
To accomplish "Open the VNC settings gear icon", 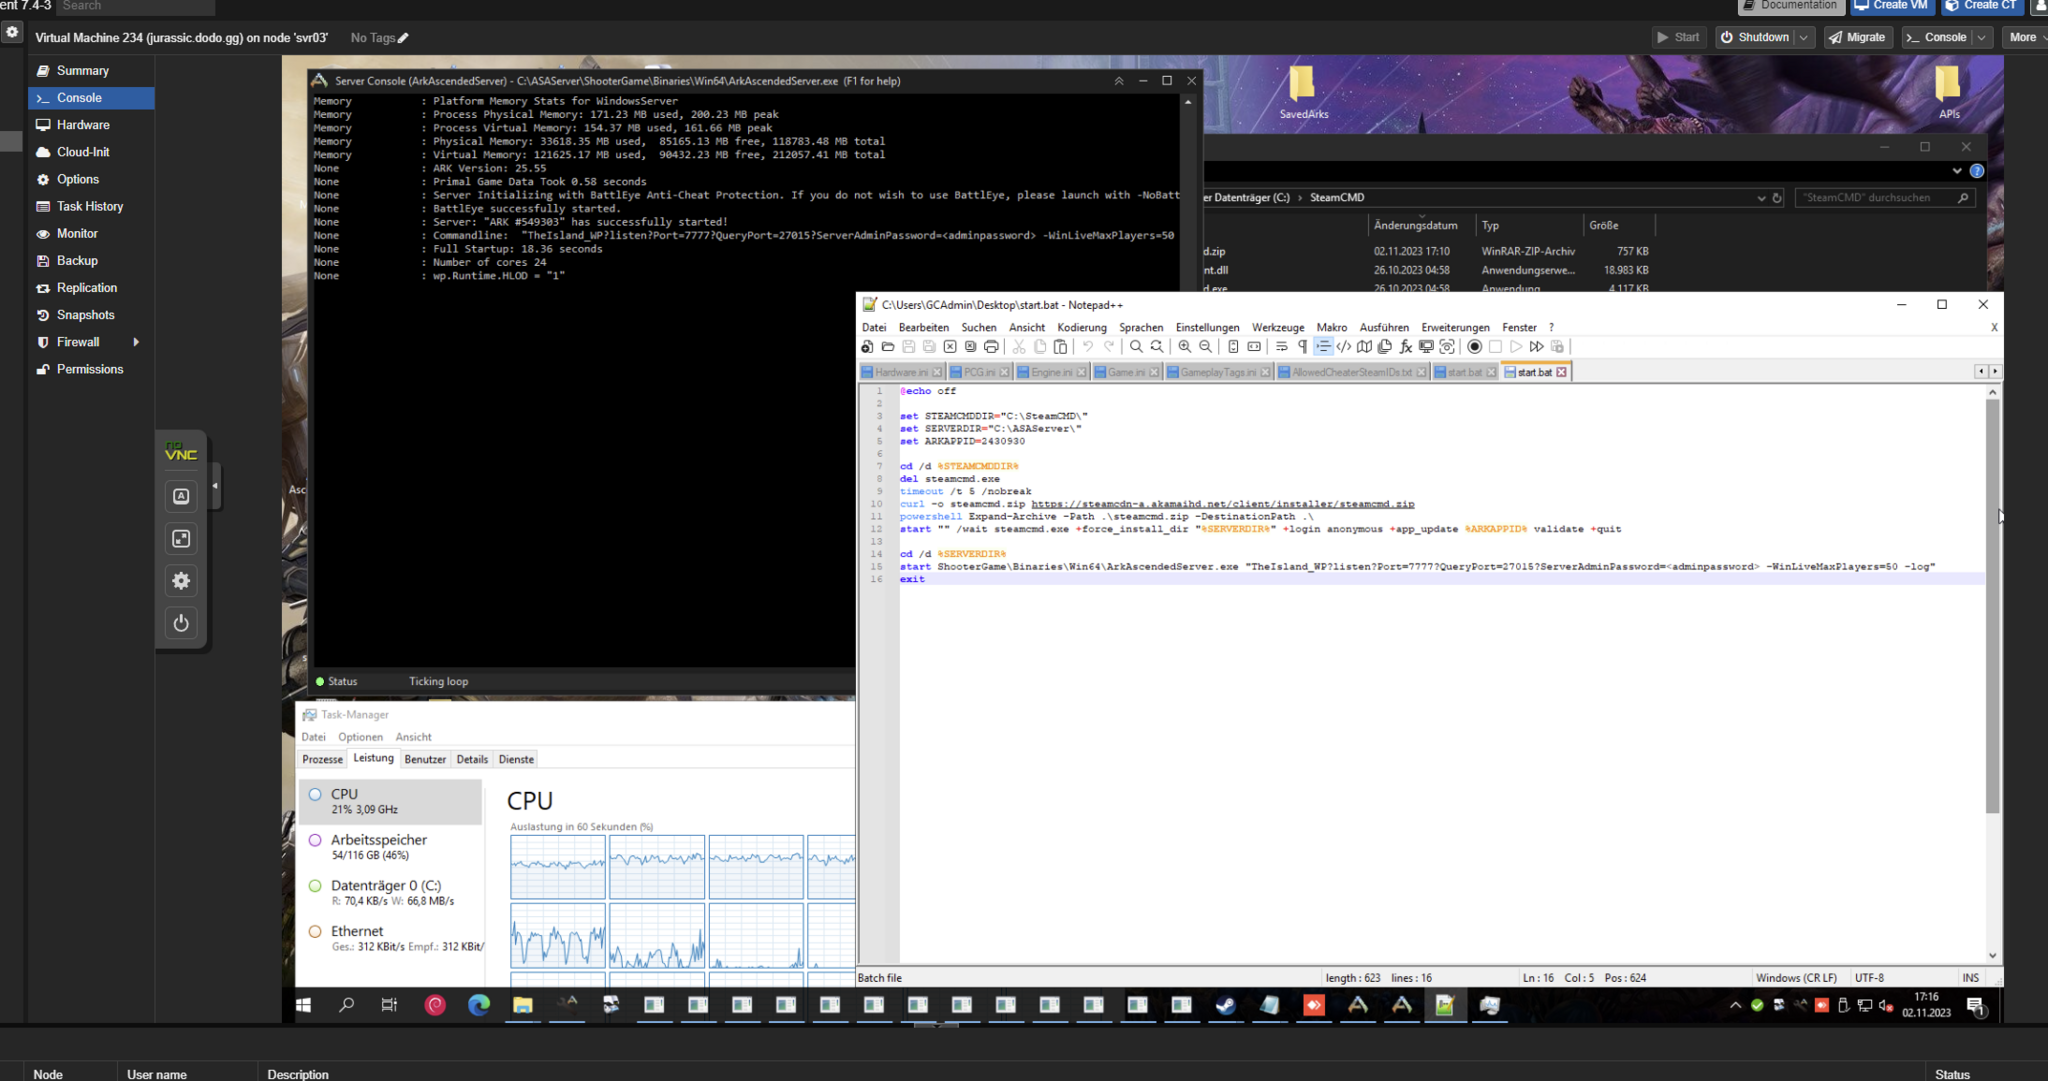I will click(181, 580).
